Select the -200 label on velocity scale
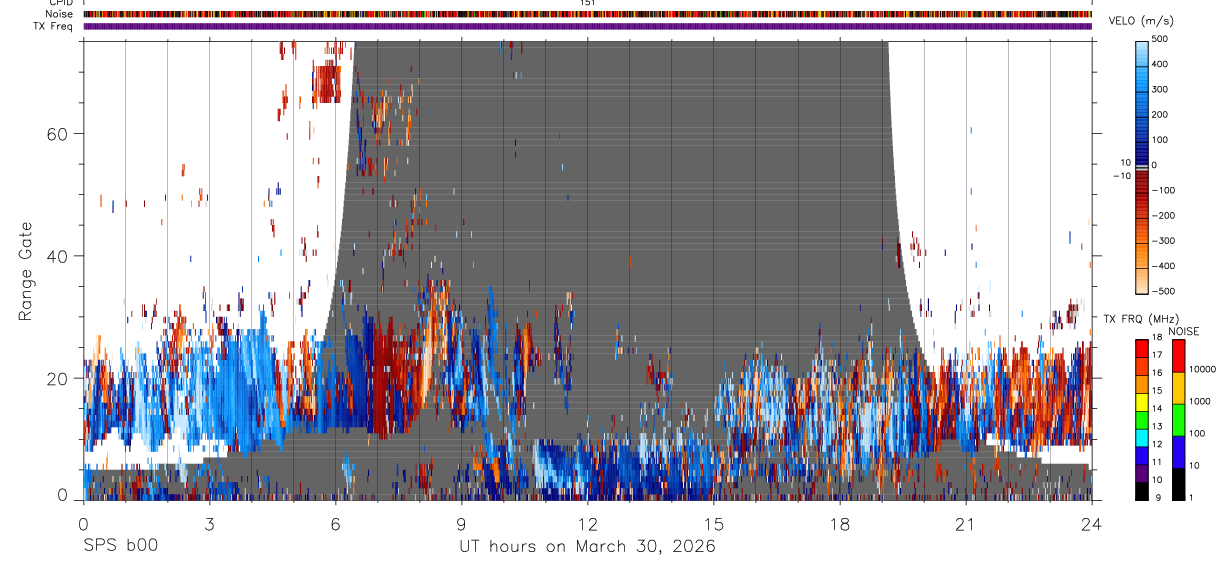1228x567 pixels. point(1165,215)
